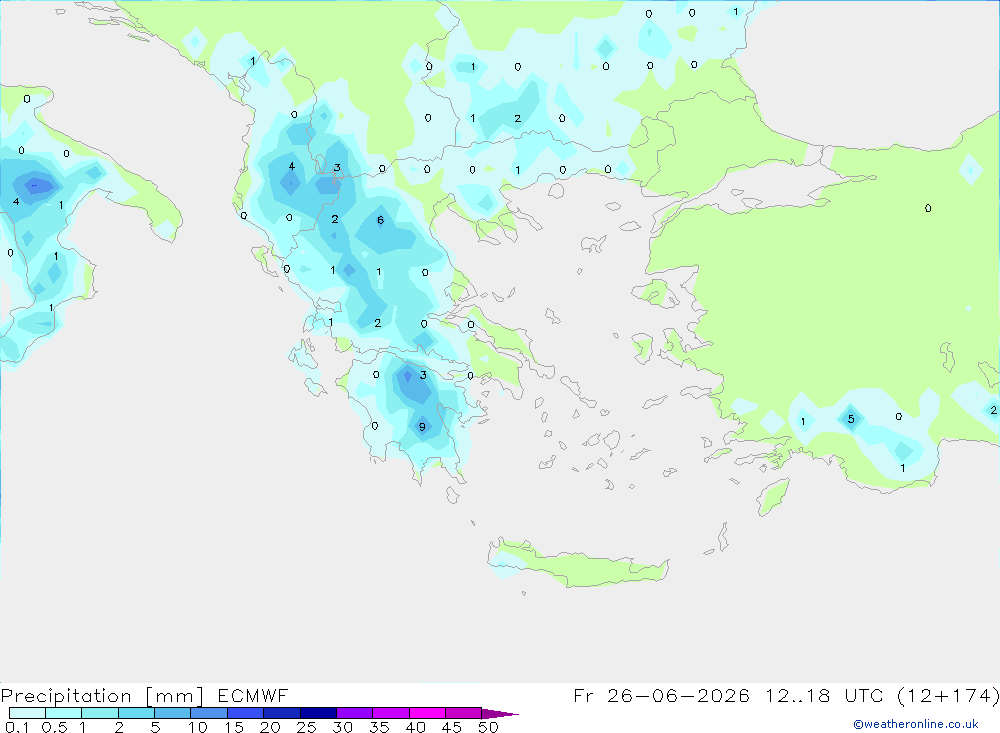Screen dimensions: 1000x733
Task: Click the forecast date 'Fr 26-06-2026' text
Action: [x=661, y=695]
